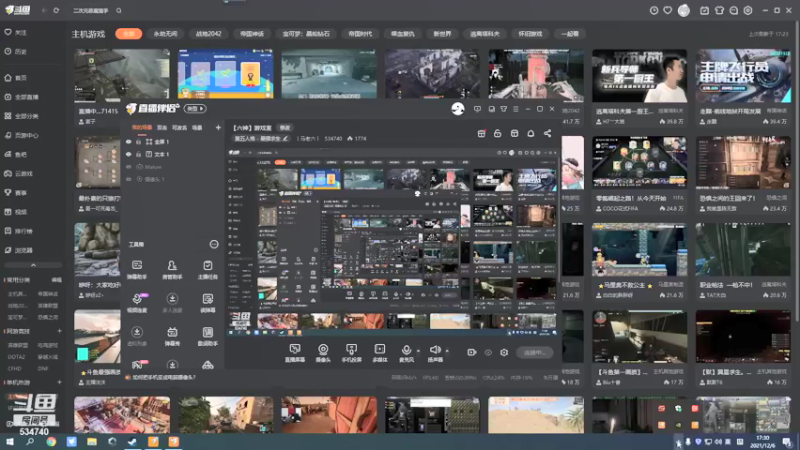This screenshot has height=450, width=800.
Task: Switch to the 我的场景 tab
Action: click(x=142, y=128)
